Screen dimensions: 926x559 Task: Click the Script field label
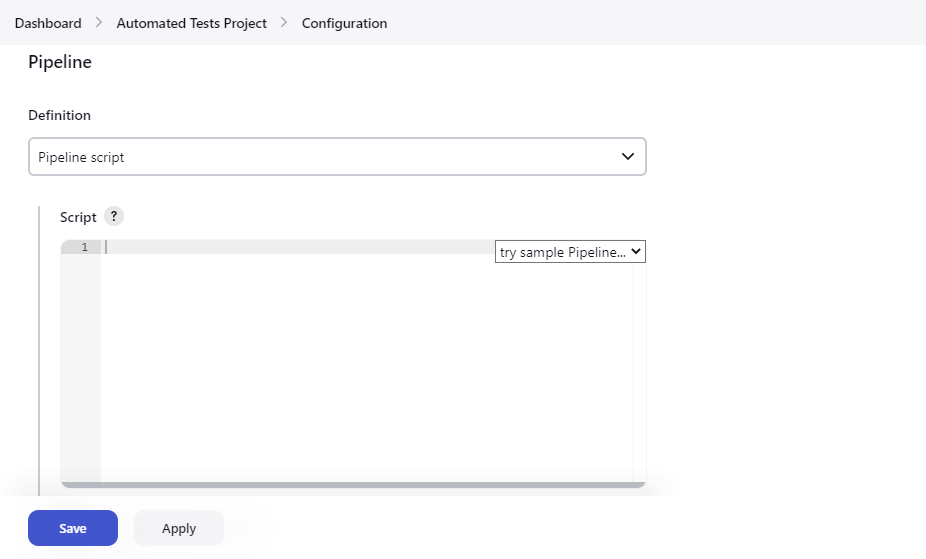(78, 217)
